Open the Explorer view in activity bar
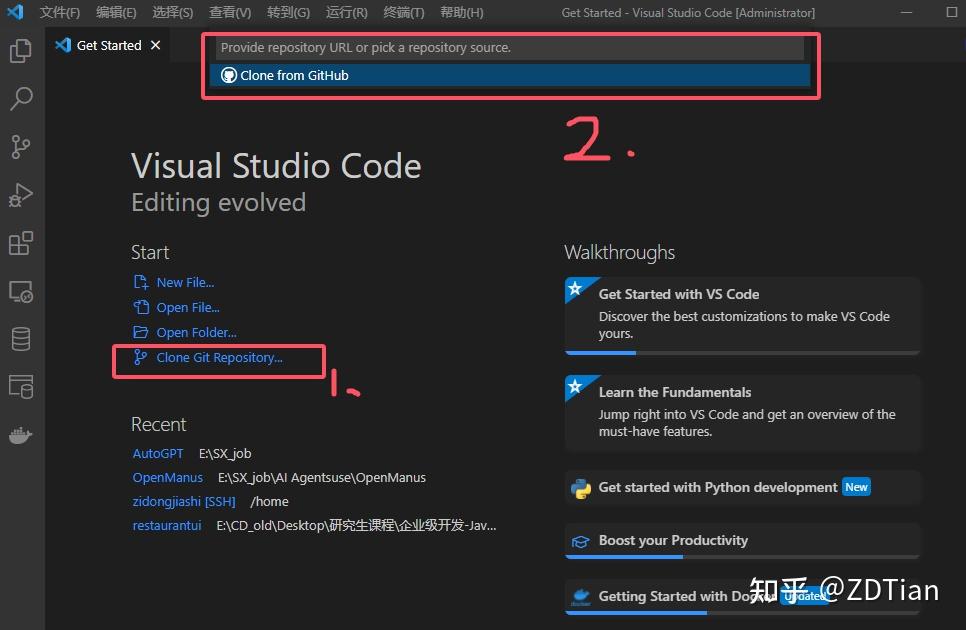 tap(21, 50)
